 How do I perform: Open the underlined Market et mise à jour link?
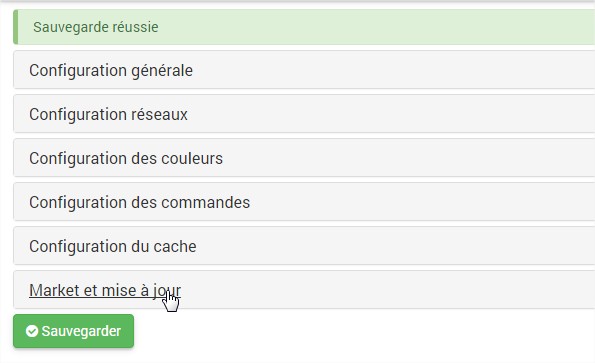point(105,291)
